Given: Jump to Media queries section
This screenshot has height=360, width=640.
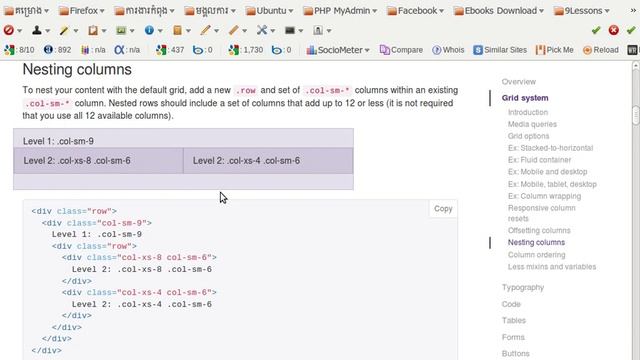Looking at the screenshot, I should [x=532, y=124].
